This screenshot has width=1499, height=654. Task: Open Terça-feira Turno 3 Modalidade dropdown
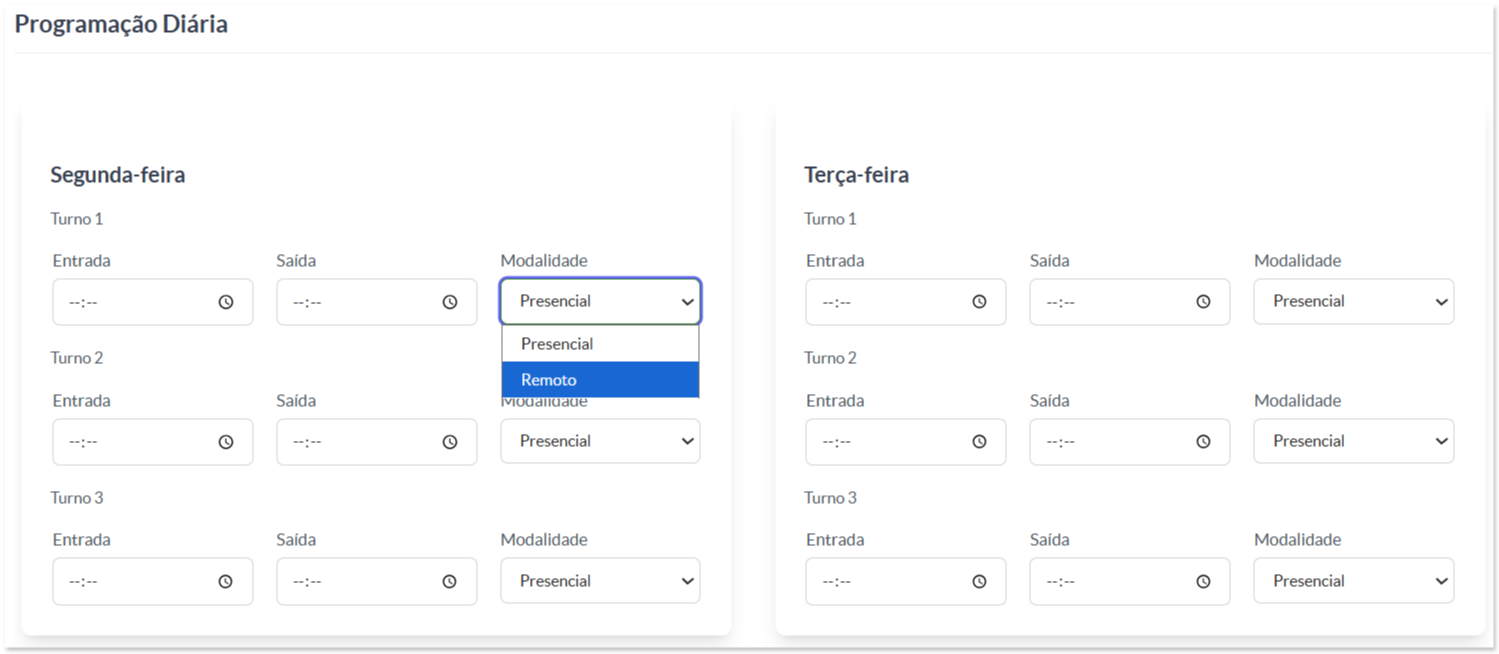click(1354, 581)
